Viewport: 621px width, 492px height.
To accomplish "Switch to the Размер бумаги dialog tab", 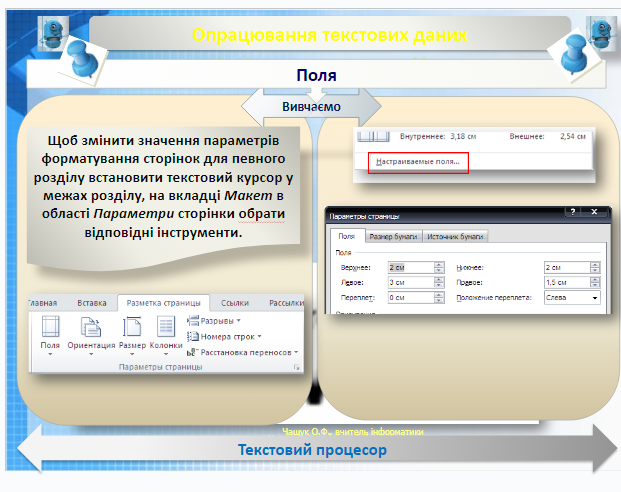I will click(x=393, y=236).
